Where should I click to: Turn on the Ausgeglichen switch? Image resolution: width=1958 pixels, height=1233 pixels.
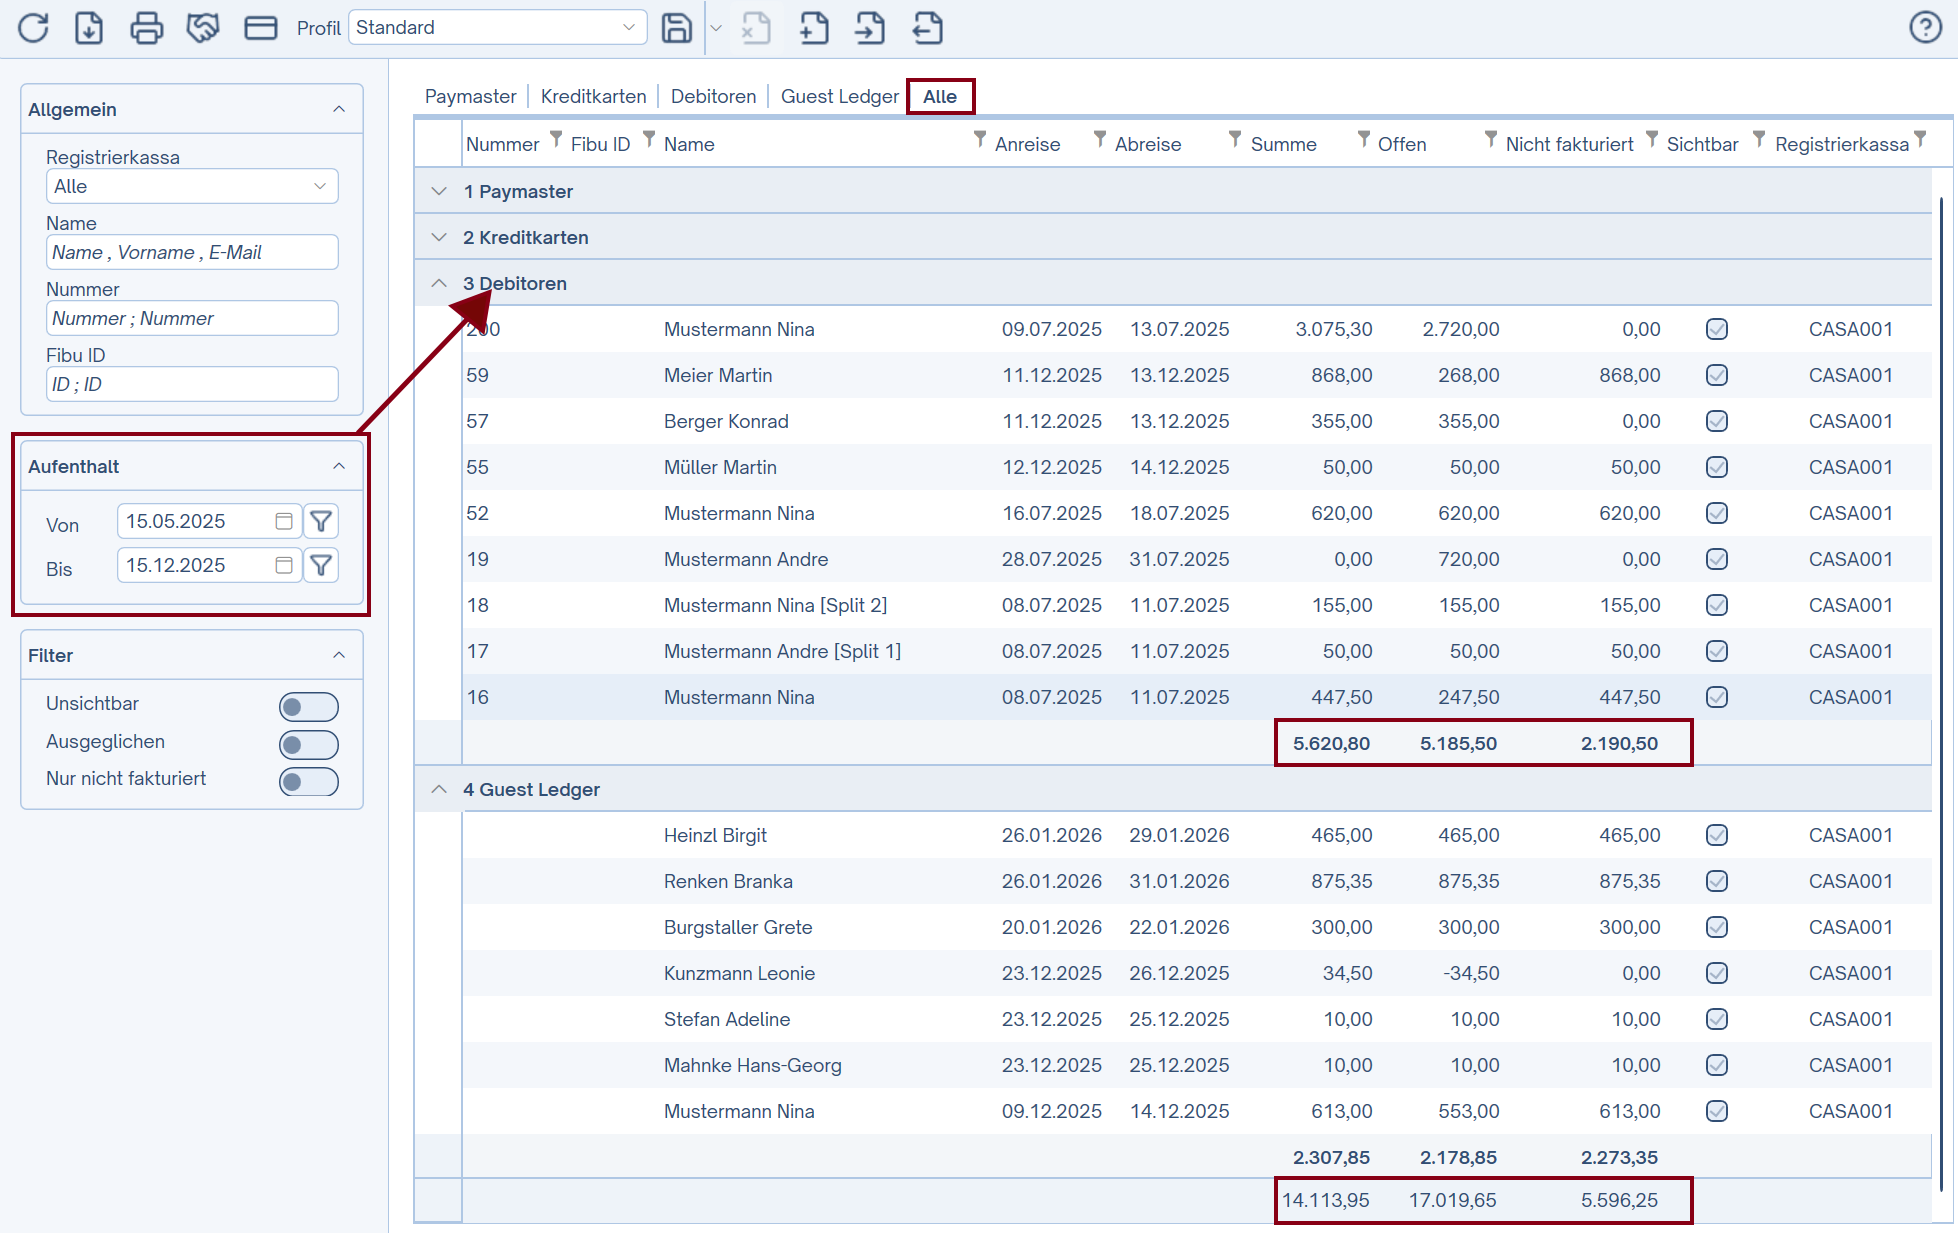(308, 745)
